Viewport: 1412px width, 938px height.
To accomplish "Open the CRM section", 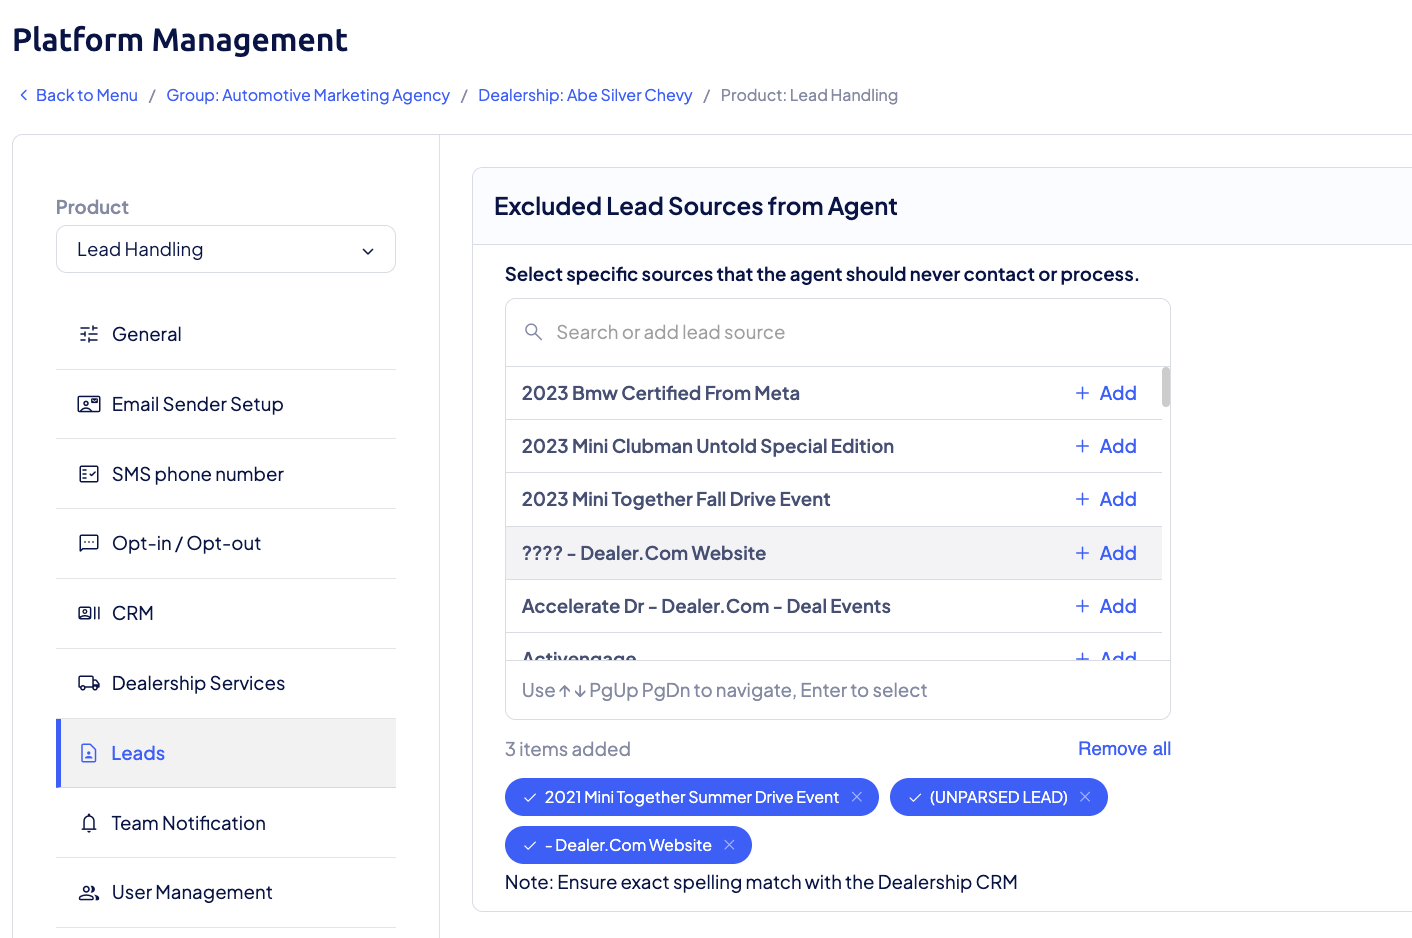I will point(226,613).
